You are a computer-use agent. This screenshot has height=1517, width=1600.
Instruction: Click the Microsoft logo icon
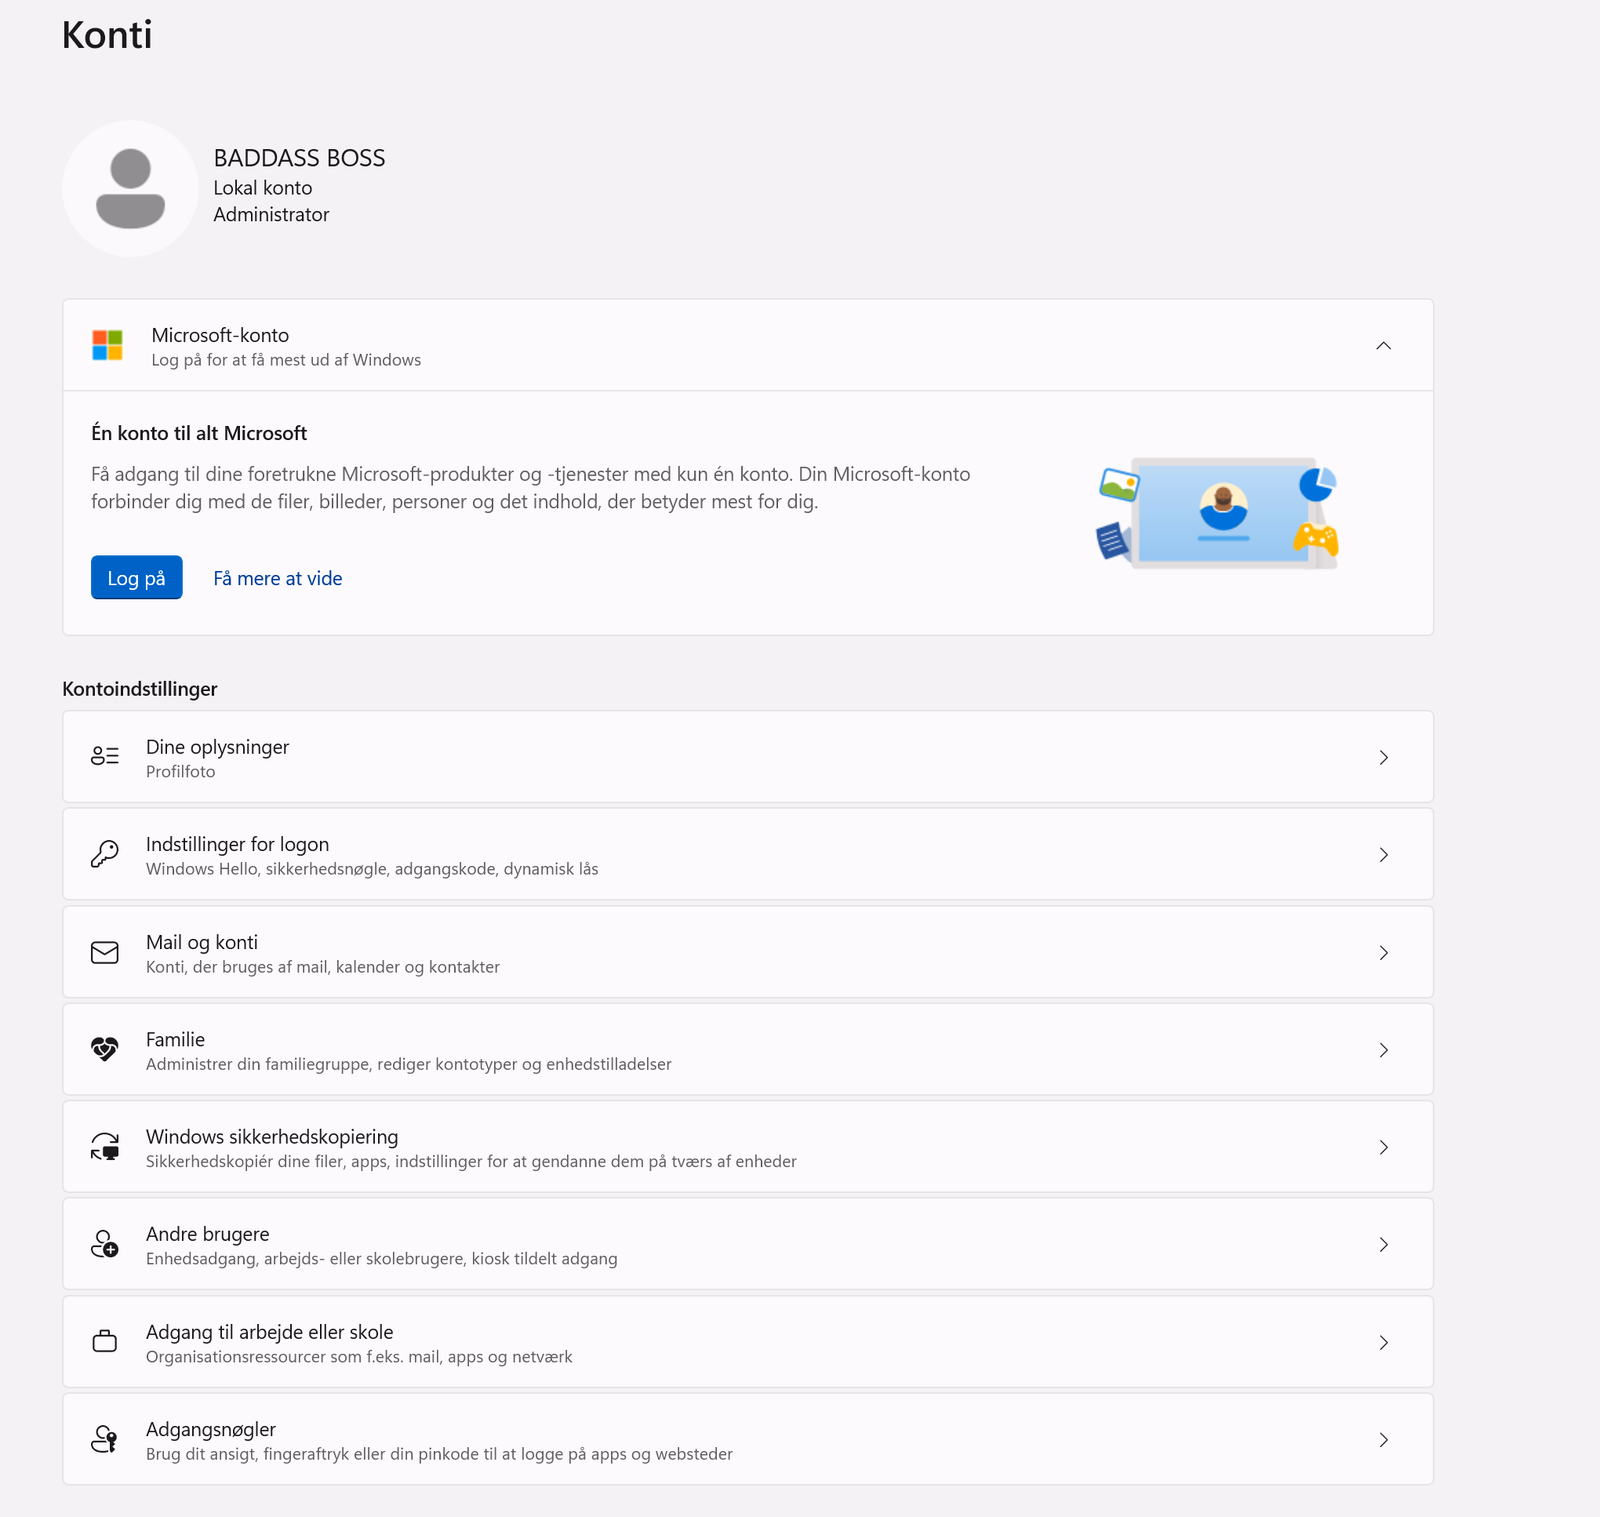[x=107, y=346]
